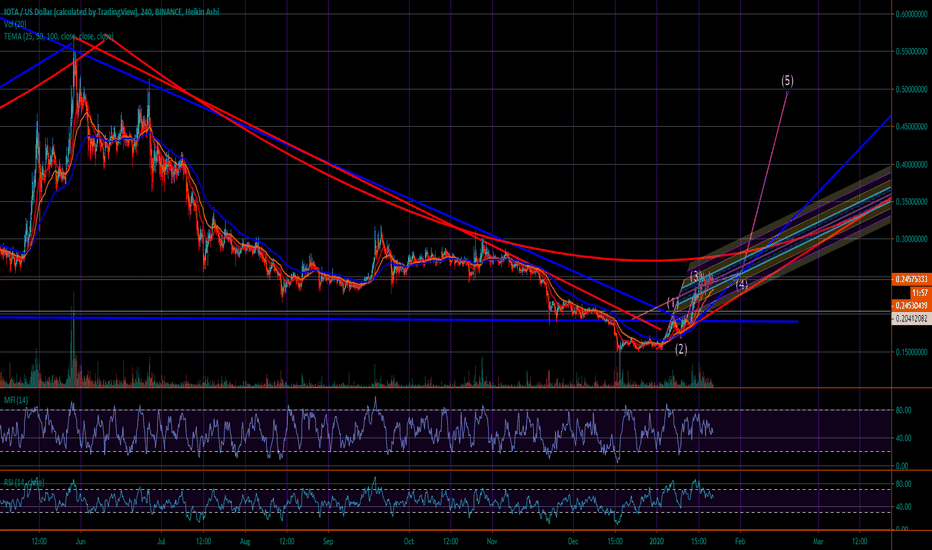Select the TEMA (25, 50, 100) indicator legend
This screenshot has height=550, width=932.
58,36
